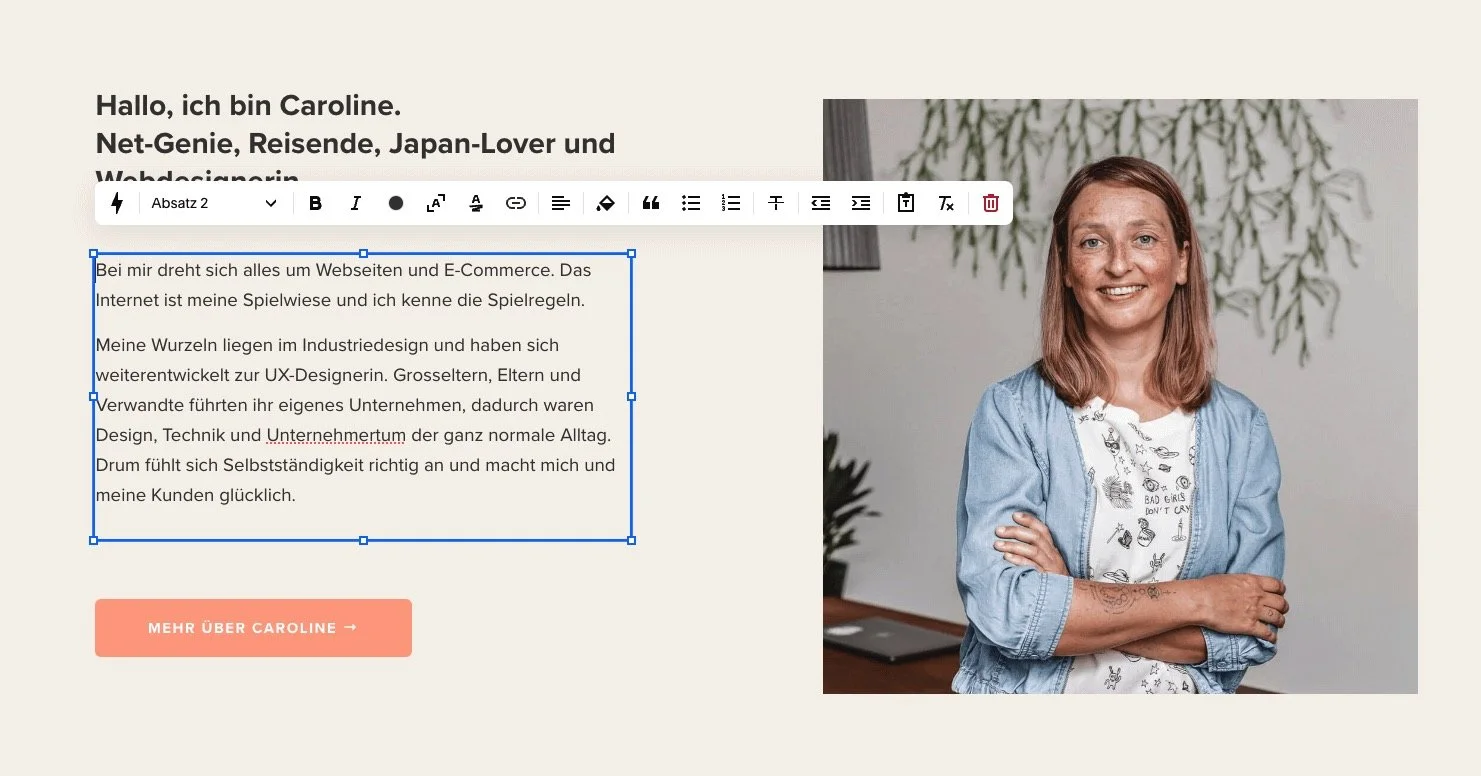This screenshot has width=1481, height=776.
Task: Insert a hyperlink into the text
Action: pyautogui.click(x=516, y=203)
